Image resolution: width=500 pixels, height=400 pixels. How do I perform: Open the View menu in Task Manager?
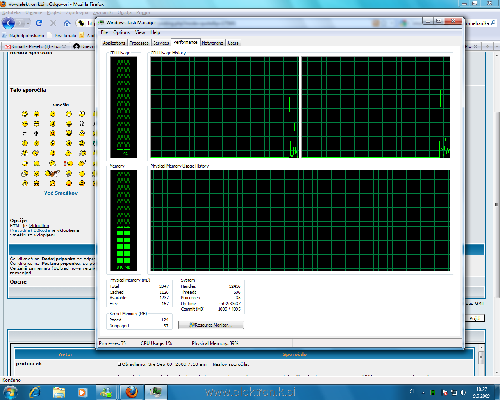pyautogui.click(x=140, y=32)
